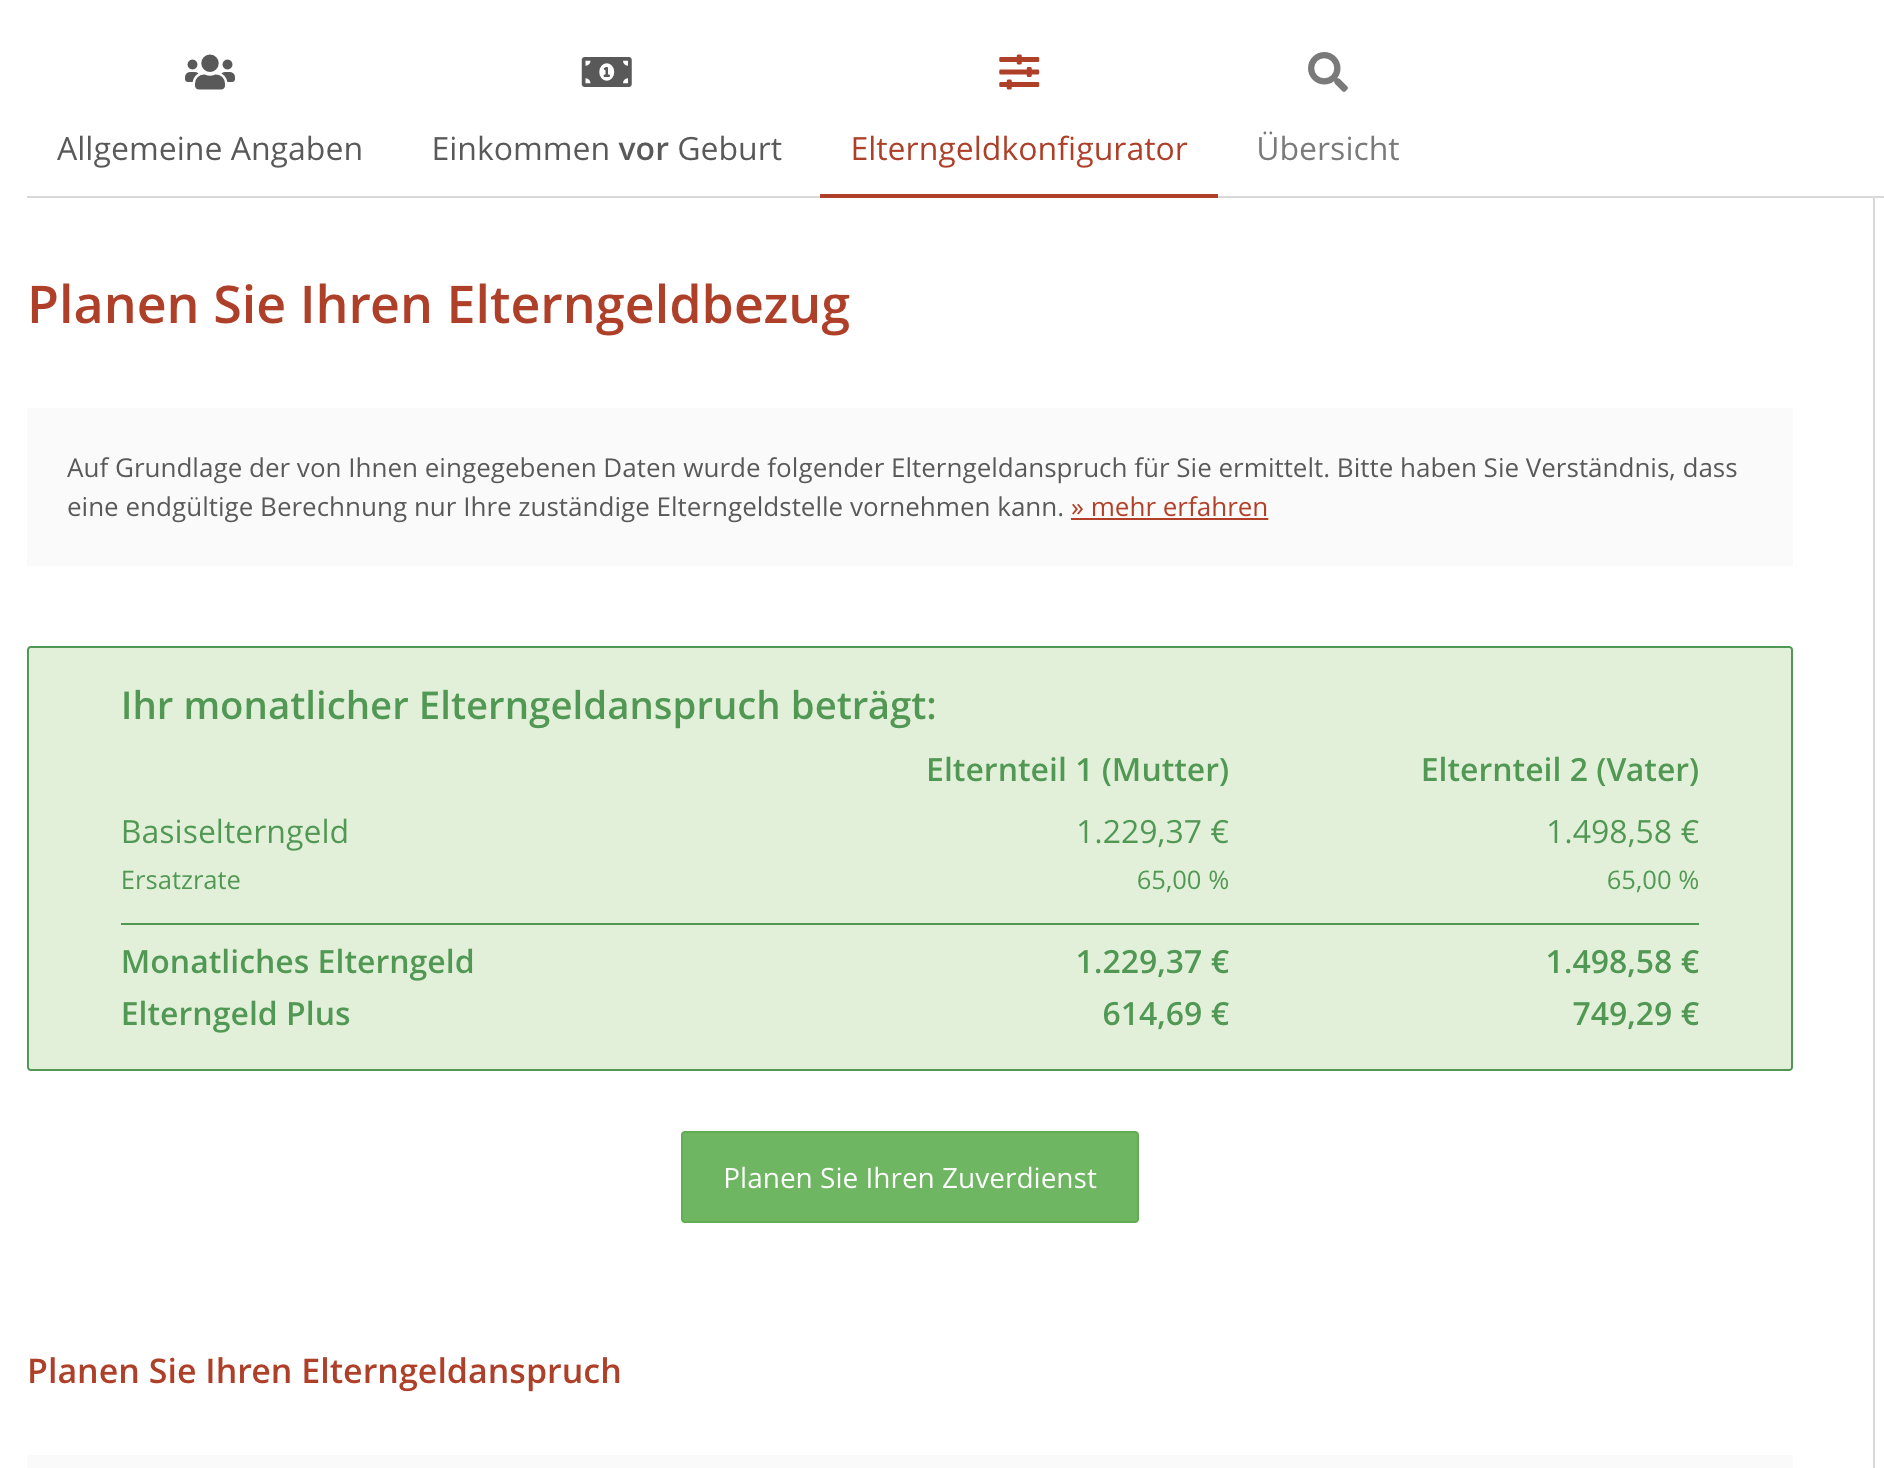The width and height of the screenshot is (1884, 1468).
Task: Click the 'Elternteil 1 (Mutter)' column header
Action: coord(1078,770)
